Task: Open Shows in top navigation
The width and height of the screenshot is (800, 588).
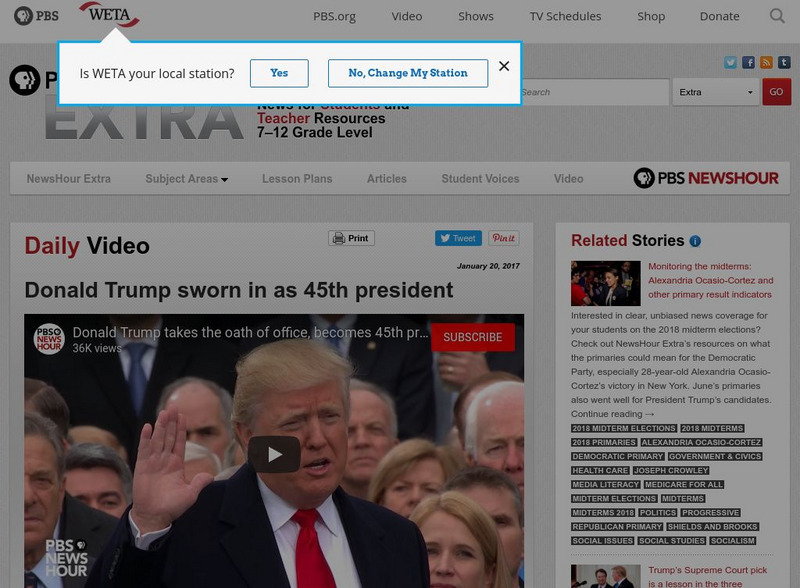Action: click(476, 16)
